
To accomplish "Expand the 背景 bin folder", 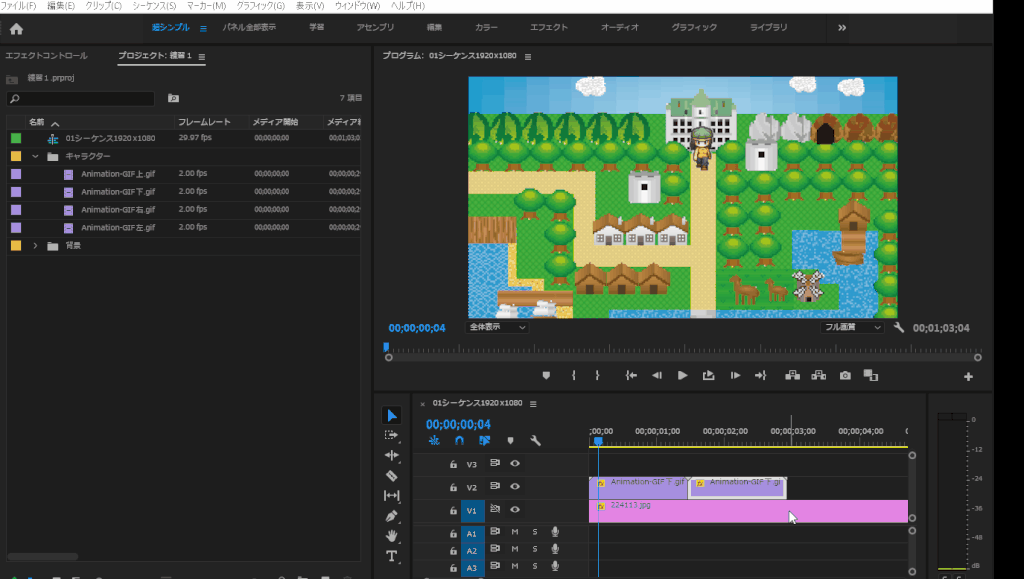I will click(x=36, y=246).
